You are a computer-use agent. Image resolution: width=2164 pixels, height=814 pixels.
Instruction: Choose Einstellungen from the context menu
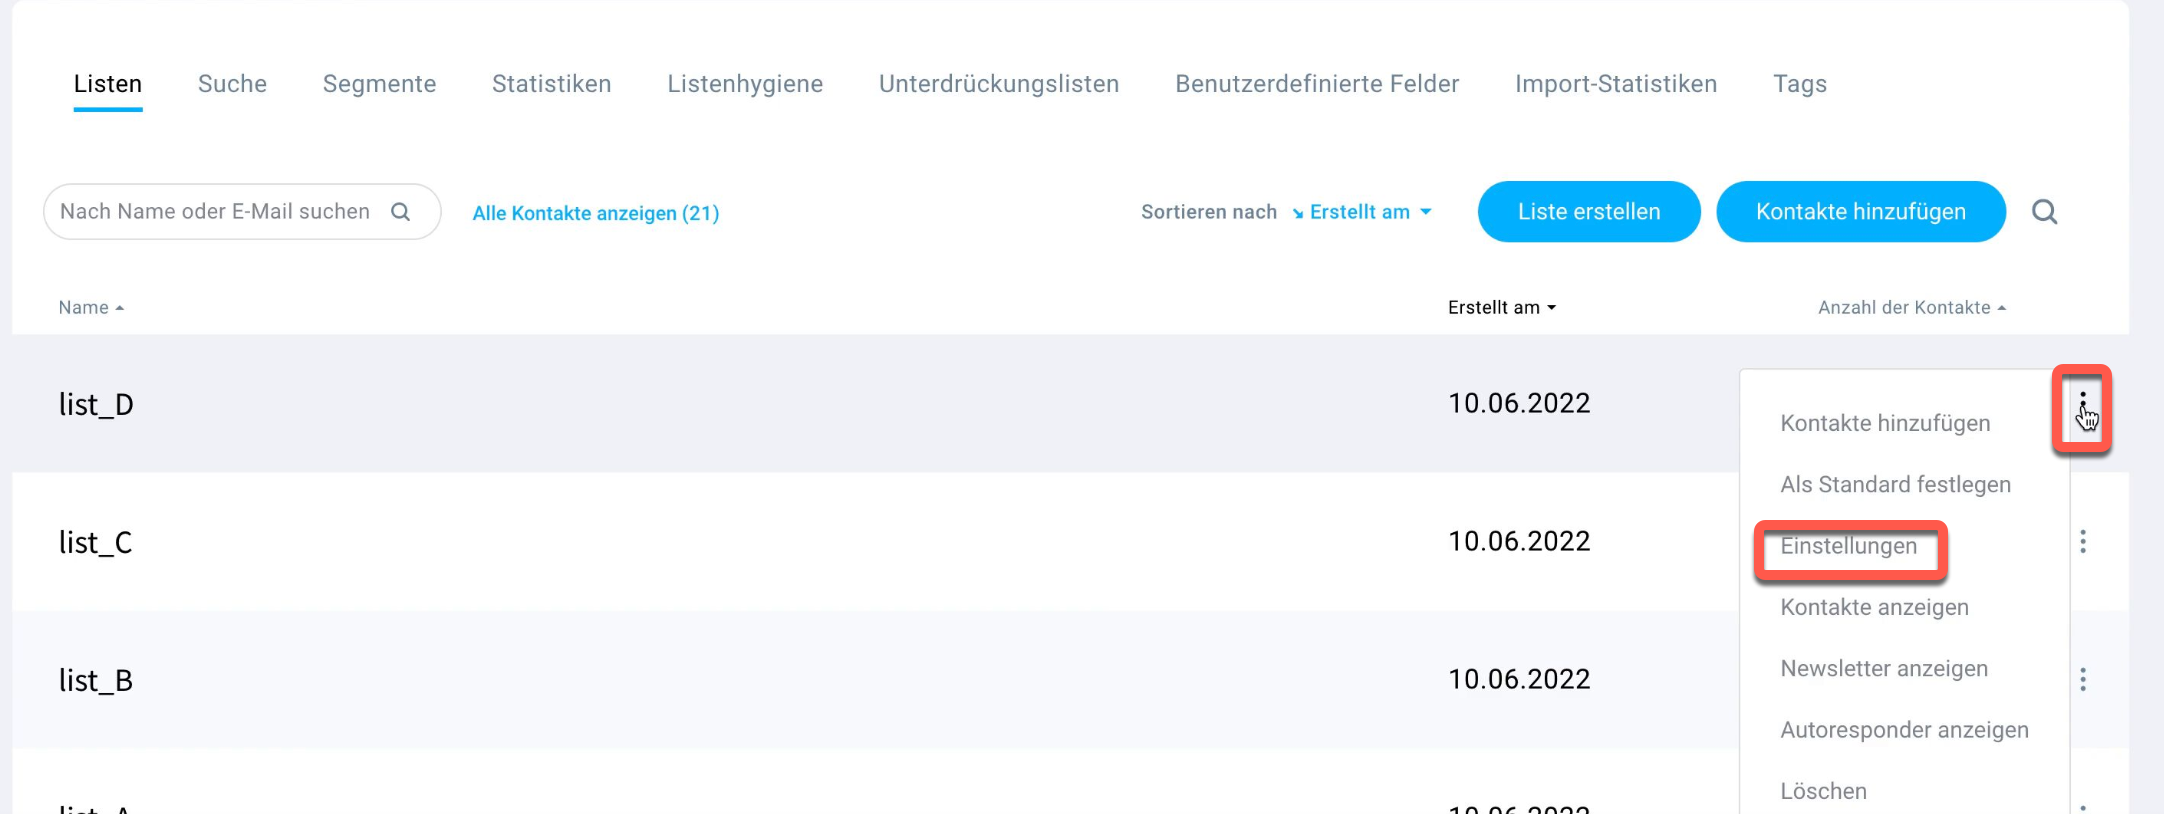click(1849, 546)
